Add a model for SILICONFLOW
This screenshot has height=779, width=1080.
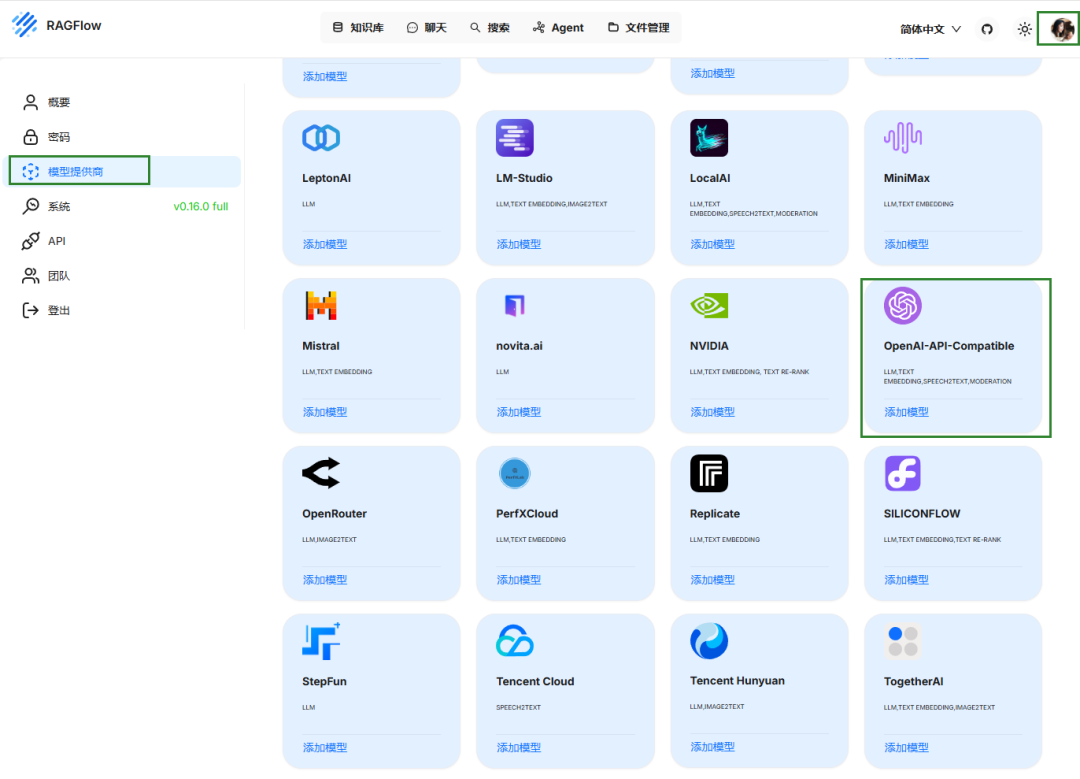(x=906, y=580)
